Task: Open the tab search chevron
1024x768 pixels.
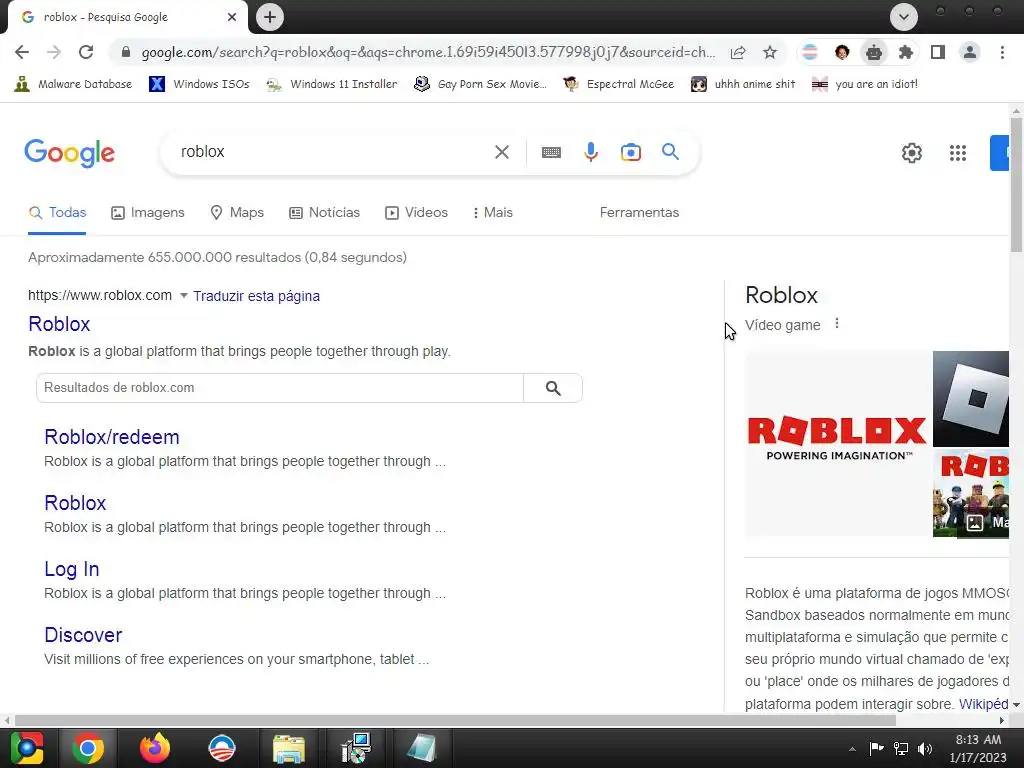Action: coord(904,17)
